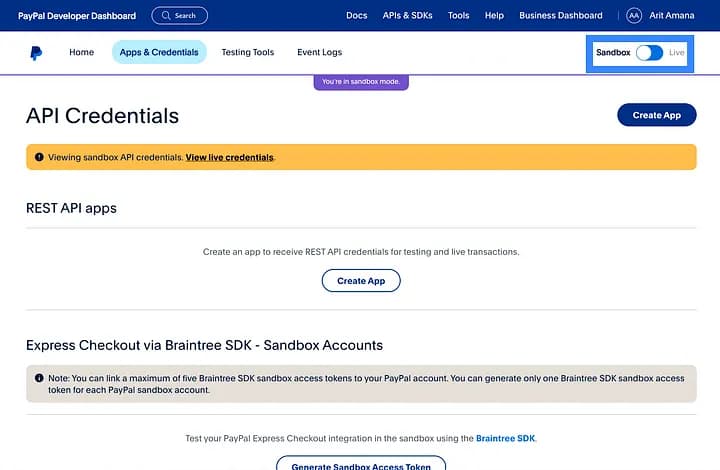Click the outlined Create App button
The width and height of the screenshot is (720, 470).
point(361,281)
